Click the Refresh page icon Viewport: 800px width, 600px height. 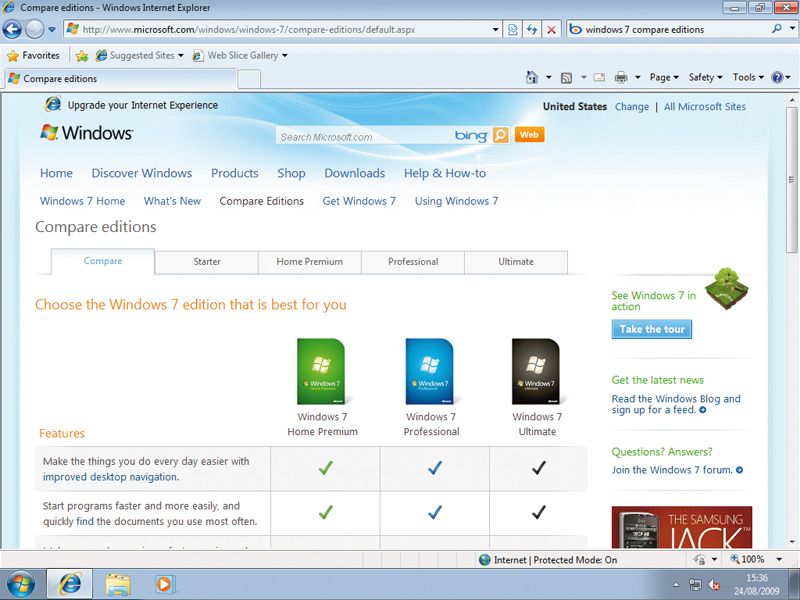[532, 30]
